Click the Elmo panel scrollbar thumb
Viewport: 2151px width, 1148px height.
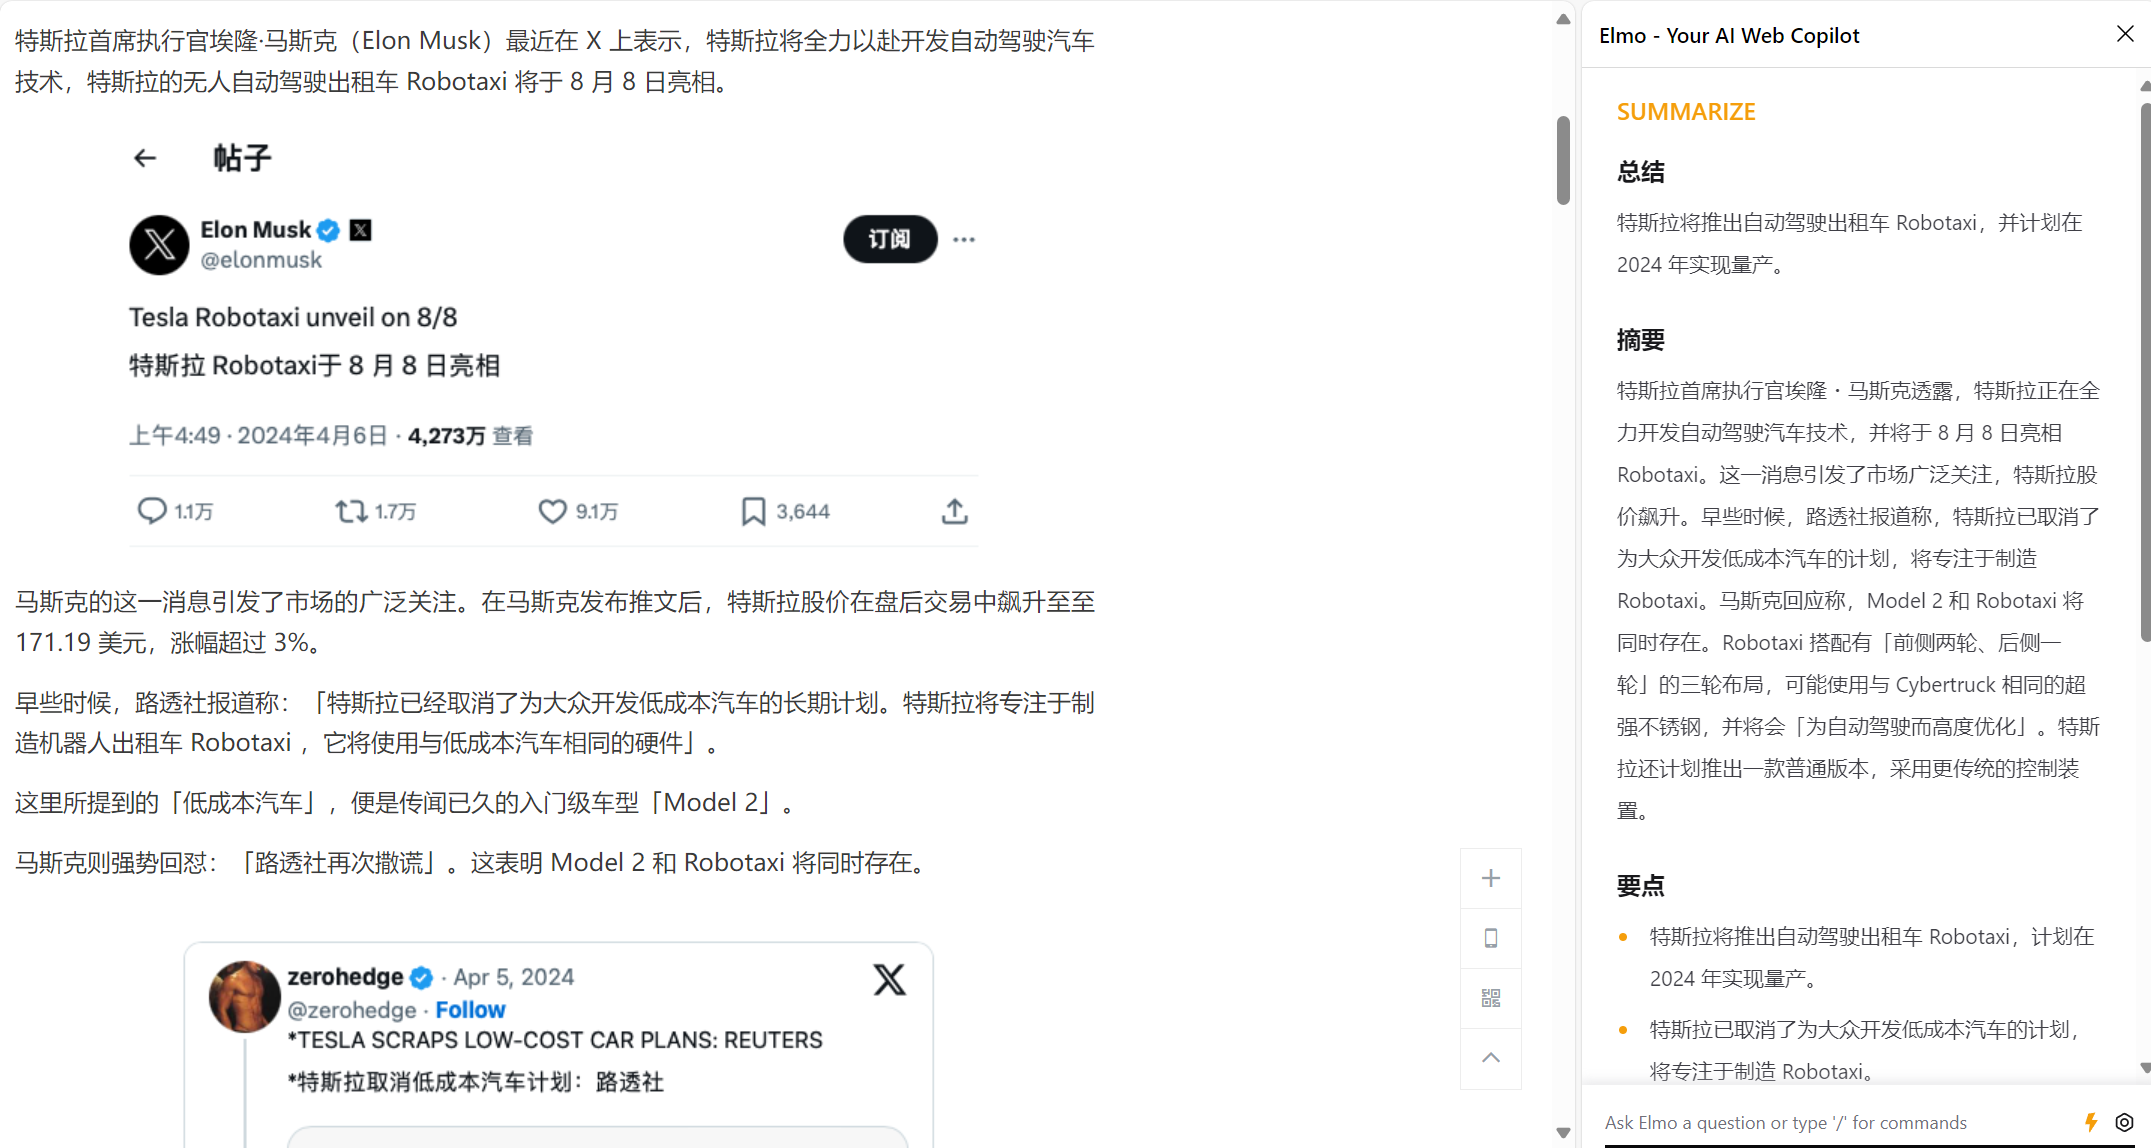tap(2145, 370)
